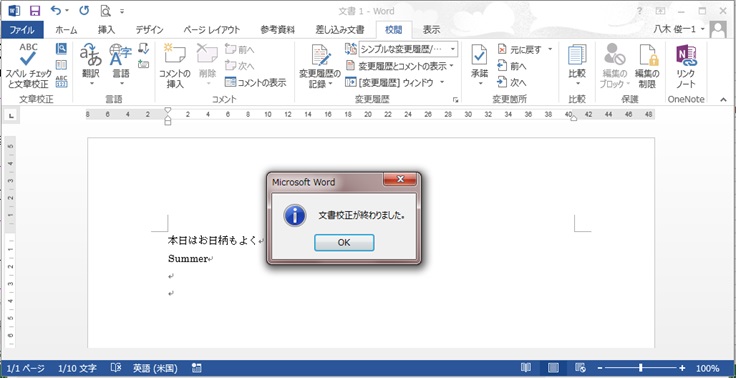Switch to the デザイン tab
This screenshot has height=379, width=739.
point(149,30)
